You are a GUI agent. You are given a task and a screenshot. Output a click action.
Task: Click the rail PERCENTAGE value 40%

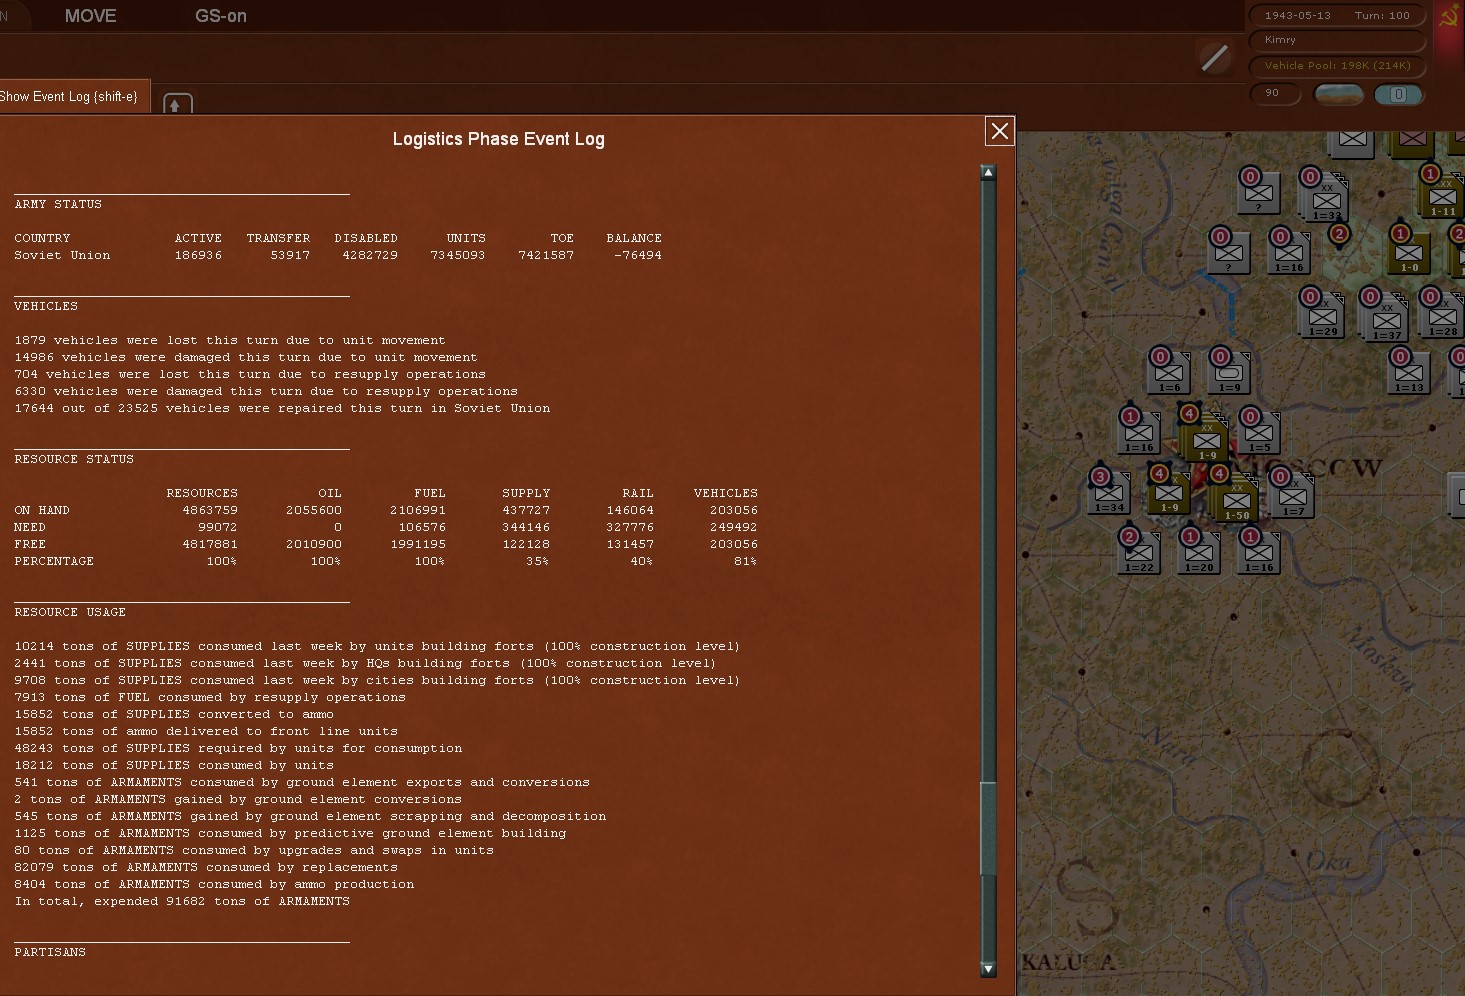click(642, 561)
